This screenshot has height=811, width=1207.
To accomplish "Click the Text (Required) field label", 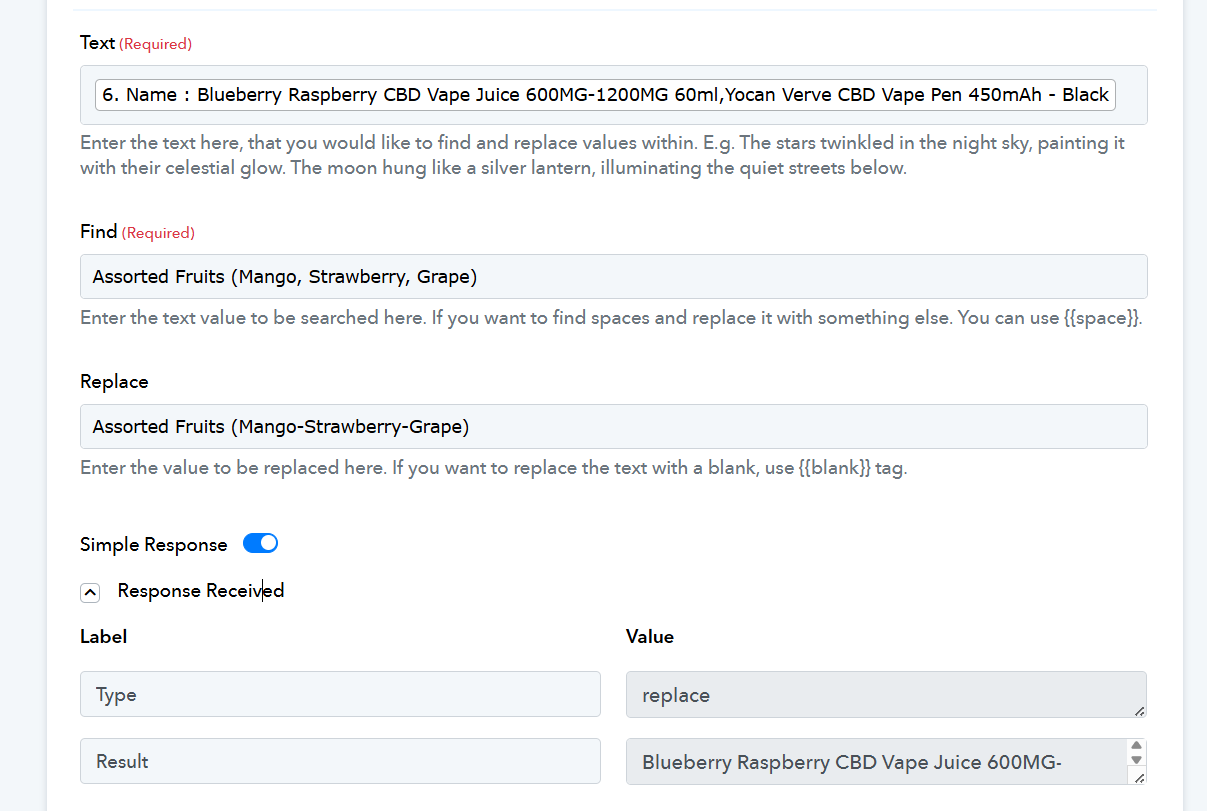I will 136,43.
